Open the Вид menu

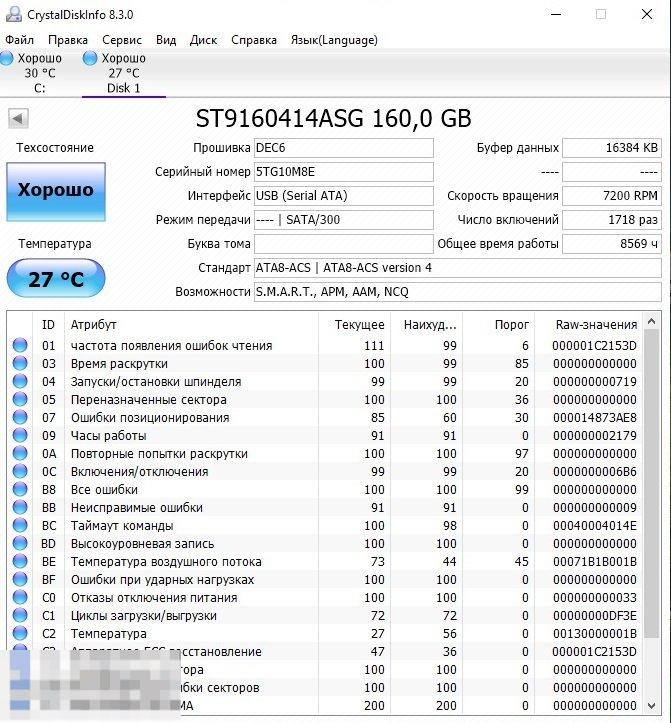(x=166, y=40)
